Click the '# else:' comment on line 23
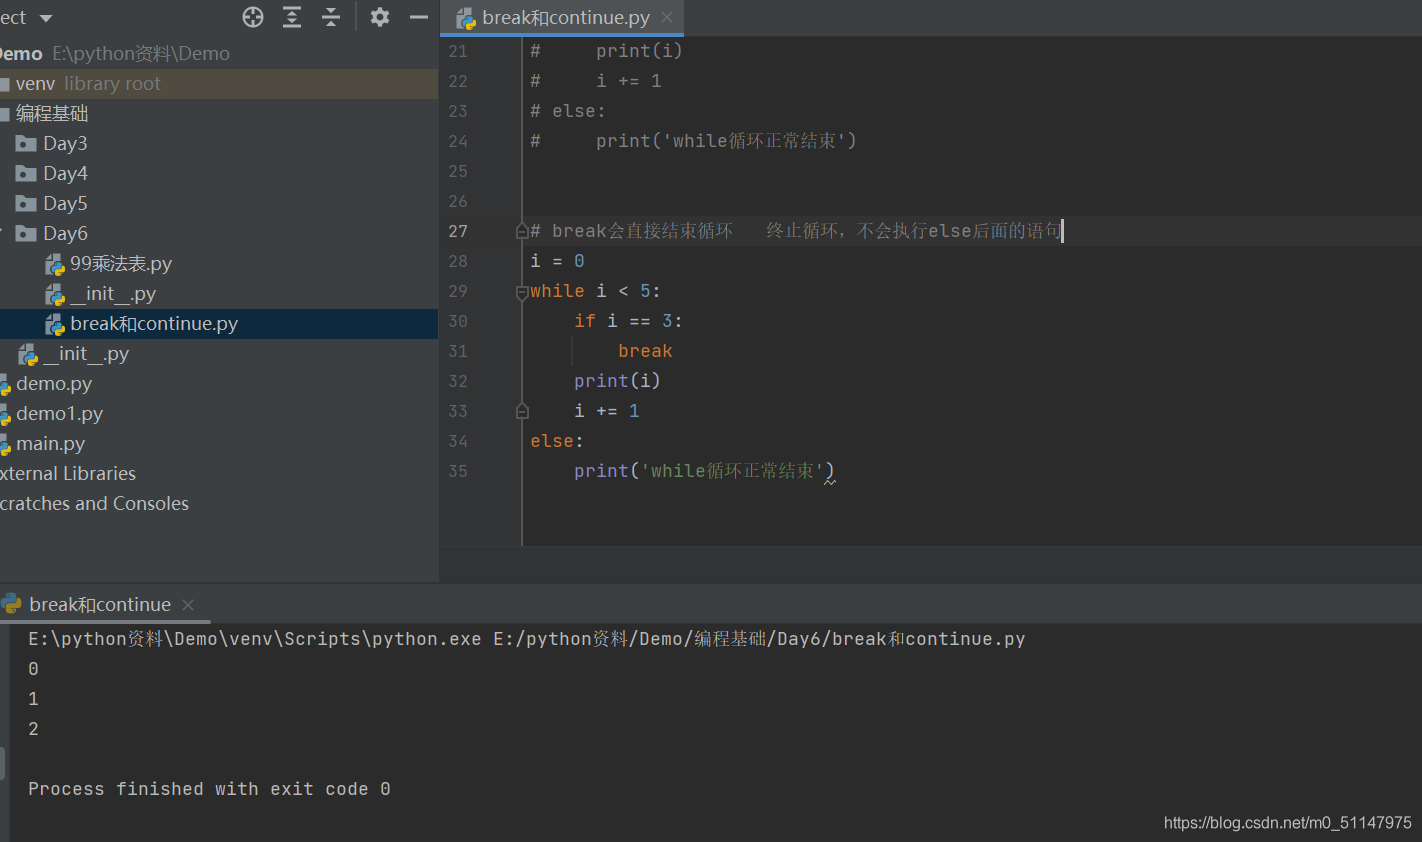The width and height of the screenshot is (1422, 842). click(567, 111)
